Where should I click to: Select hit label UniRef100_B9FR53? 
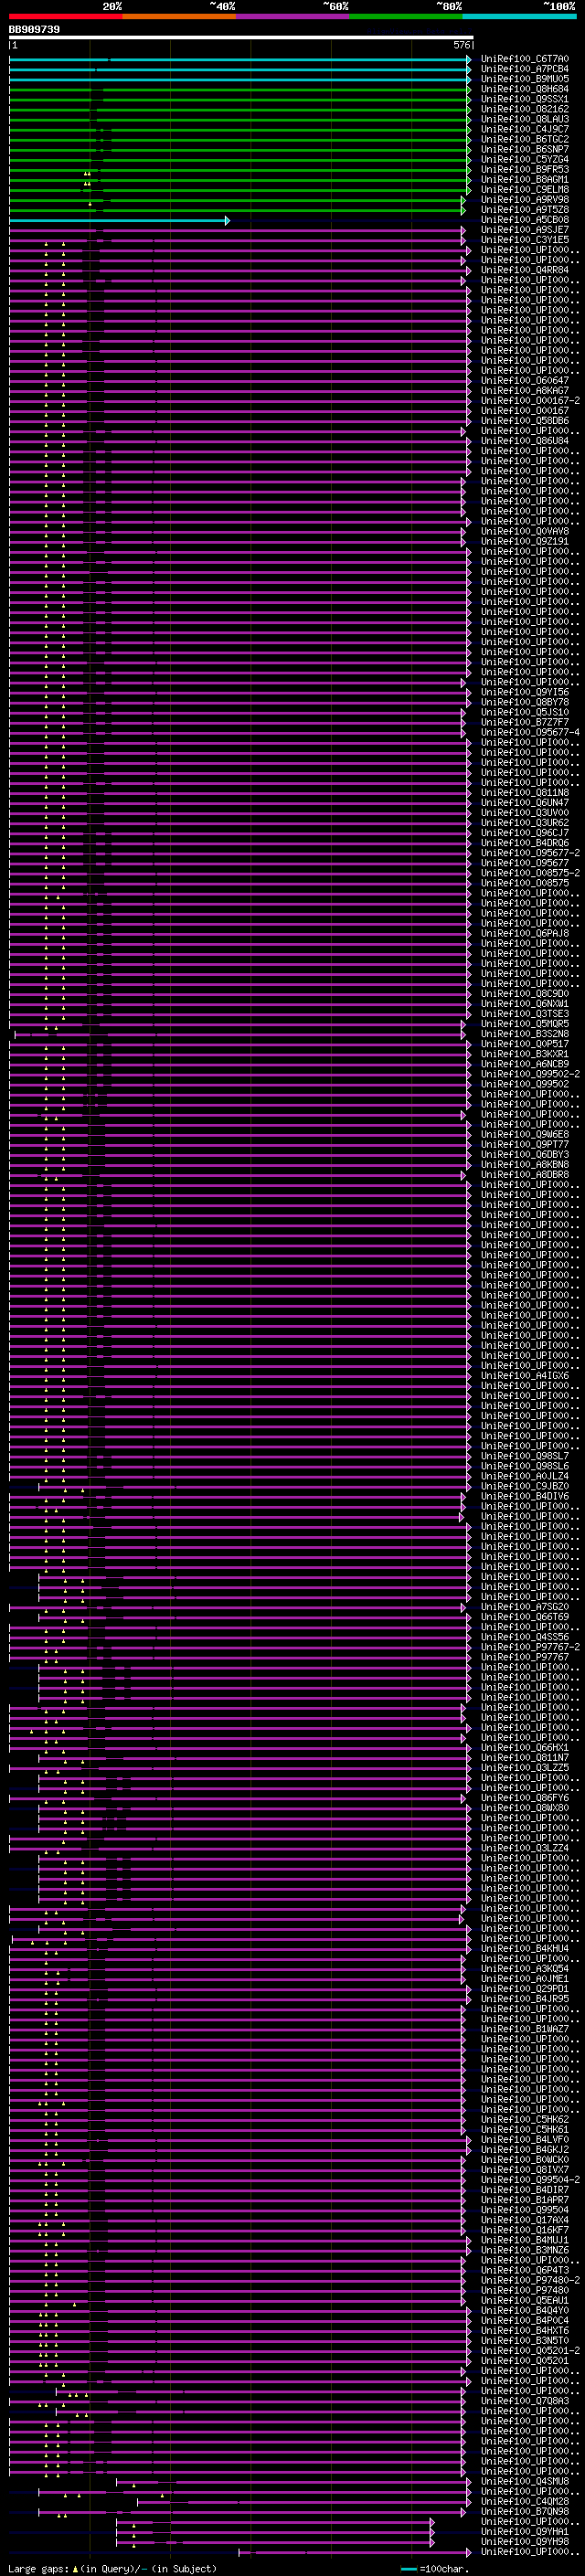tap(524, 169)
